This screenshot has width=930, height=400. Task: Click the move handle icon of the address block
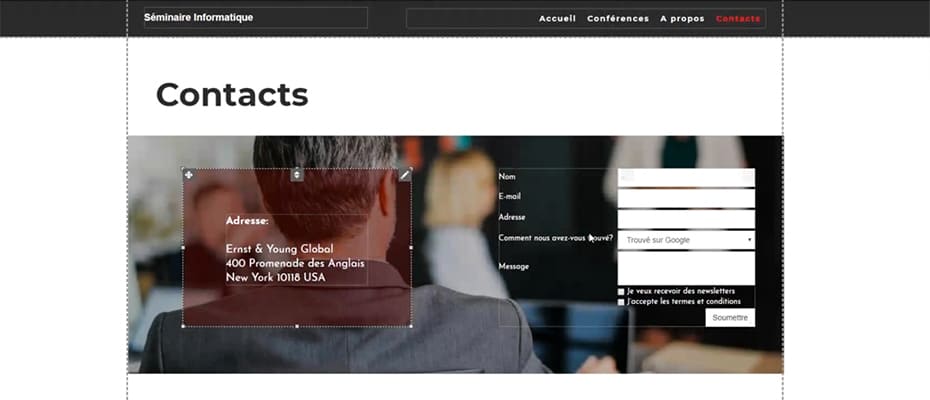pos(188,174)
